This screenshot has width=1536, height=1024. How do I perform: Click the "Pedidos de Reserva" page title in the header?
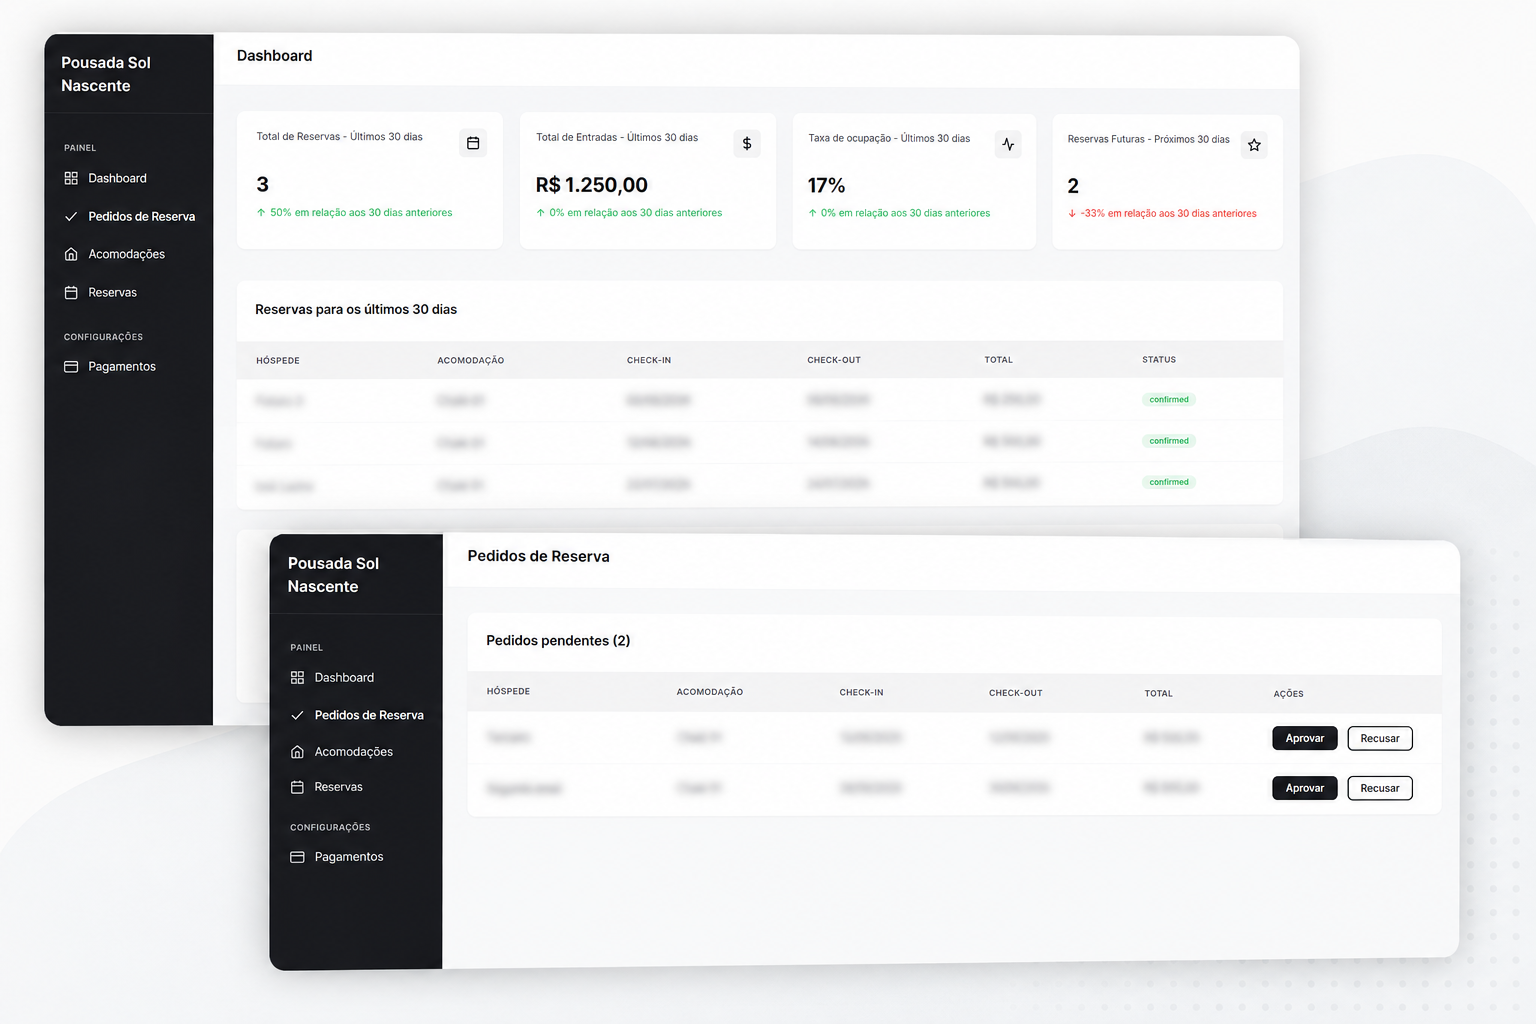click(539, 557)
